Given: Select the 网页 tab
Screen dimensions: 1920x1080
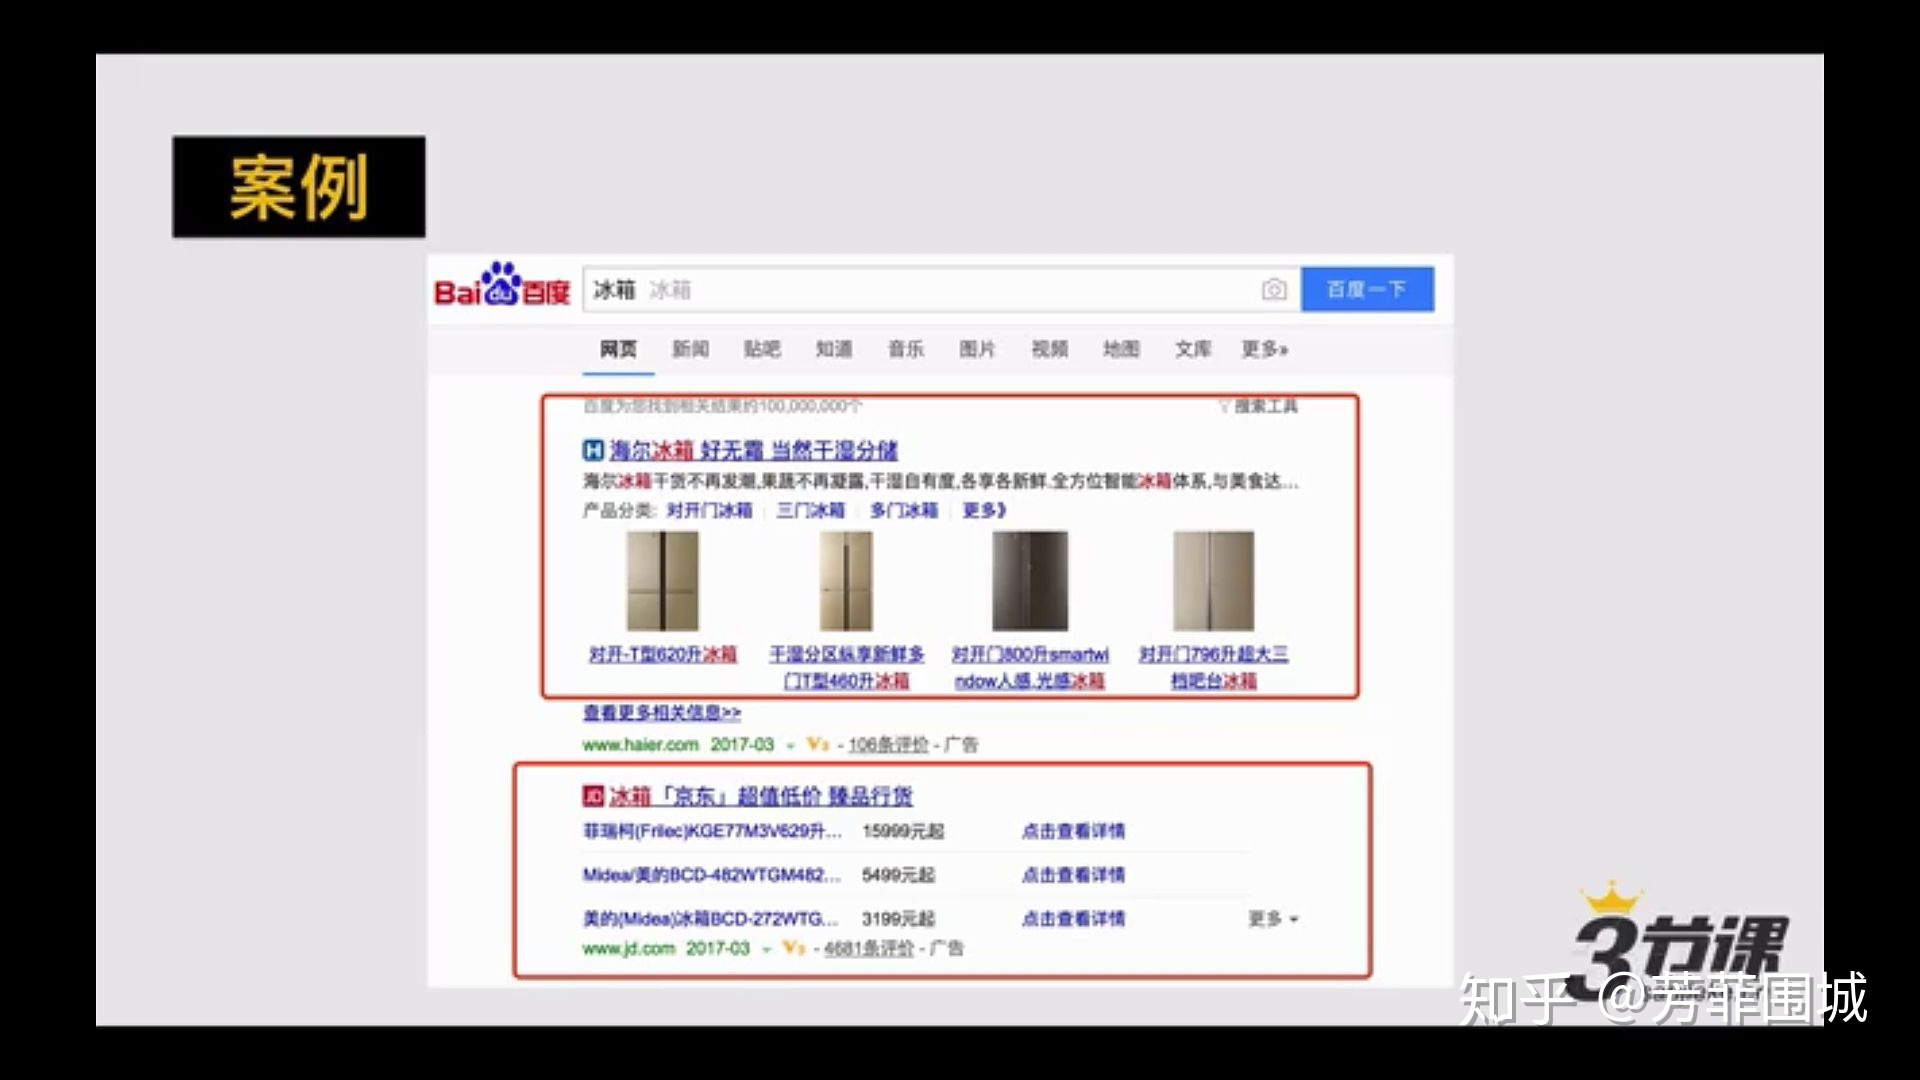Looking at the screenshot, I should [618, 349].
